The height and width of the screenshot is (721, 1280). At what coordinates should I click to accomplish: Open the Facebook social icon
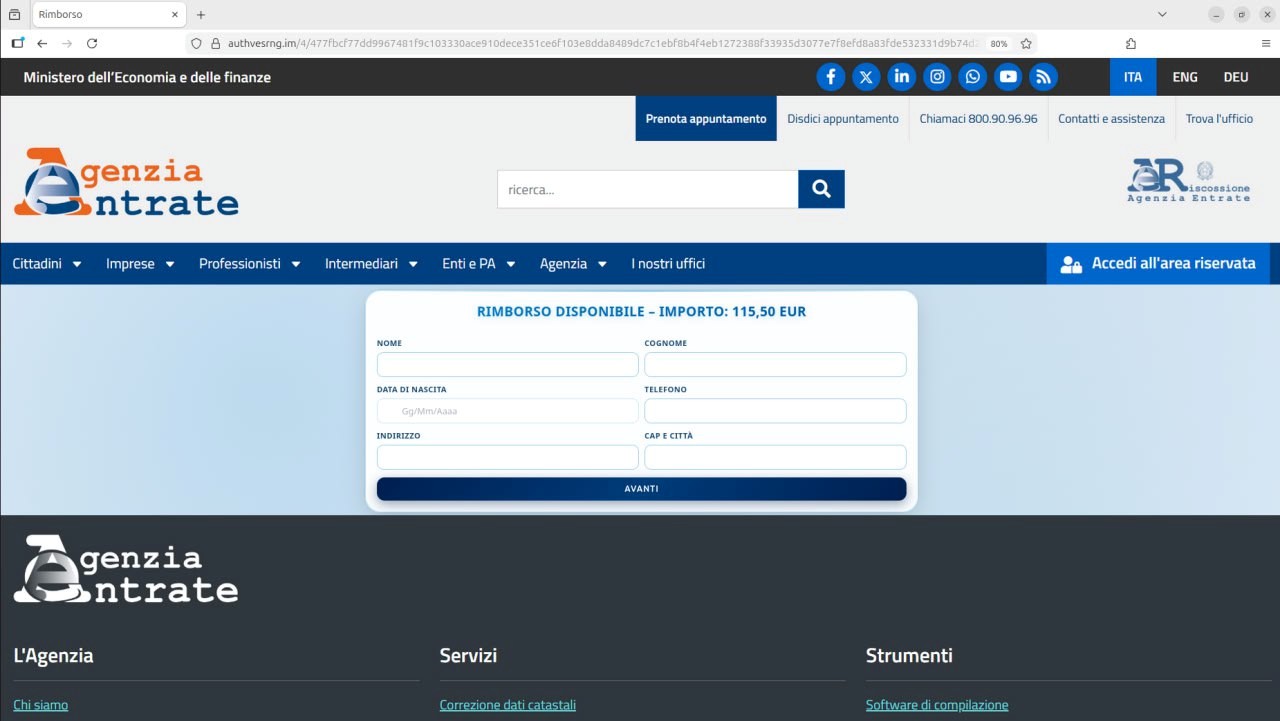[830, 77]
